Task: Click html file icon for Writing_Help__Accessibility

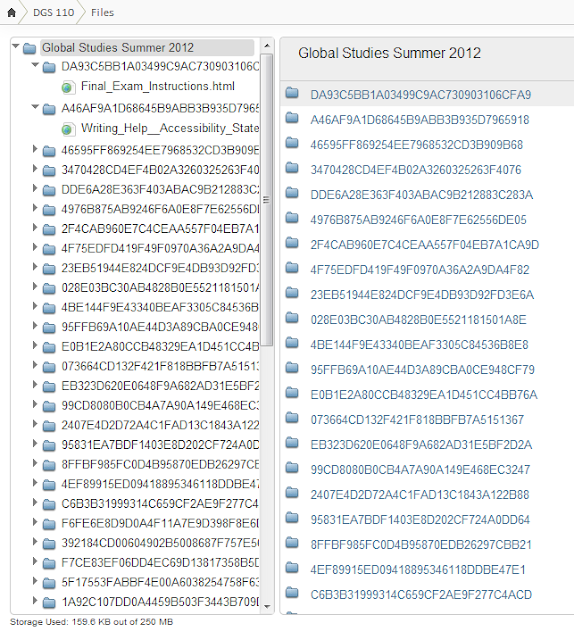Action: 68,129
